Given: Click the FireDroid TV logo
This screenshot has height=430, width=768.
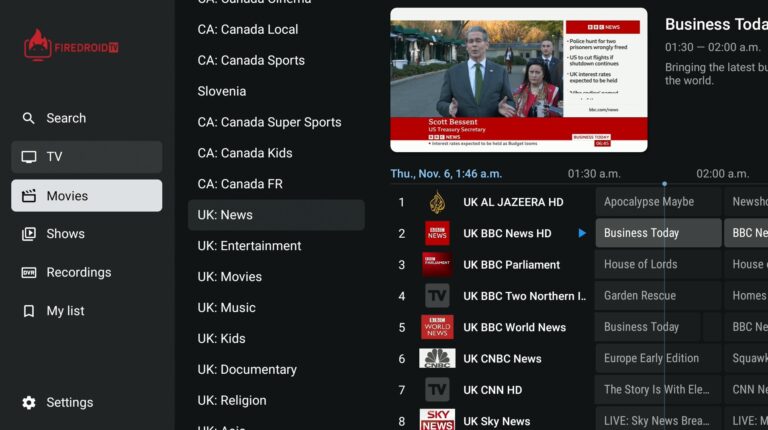Looking at the screenshot, I should (71, 45).
